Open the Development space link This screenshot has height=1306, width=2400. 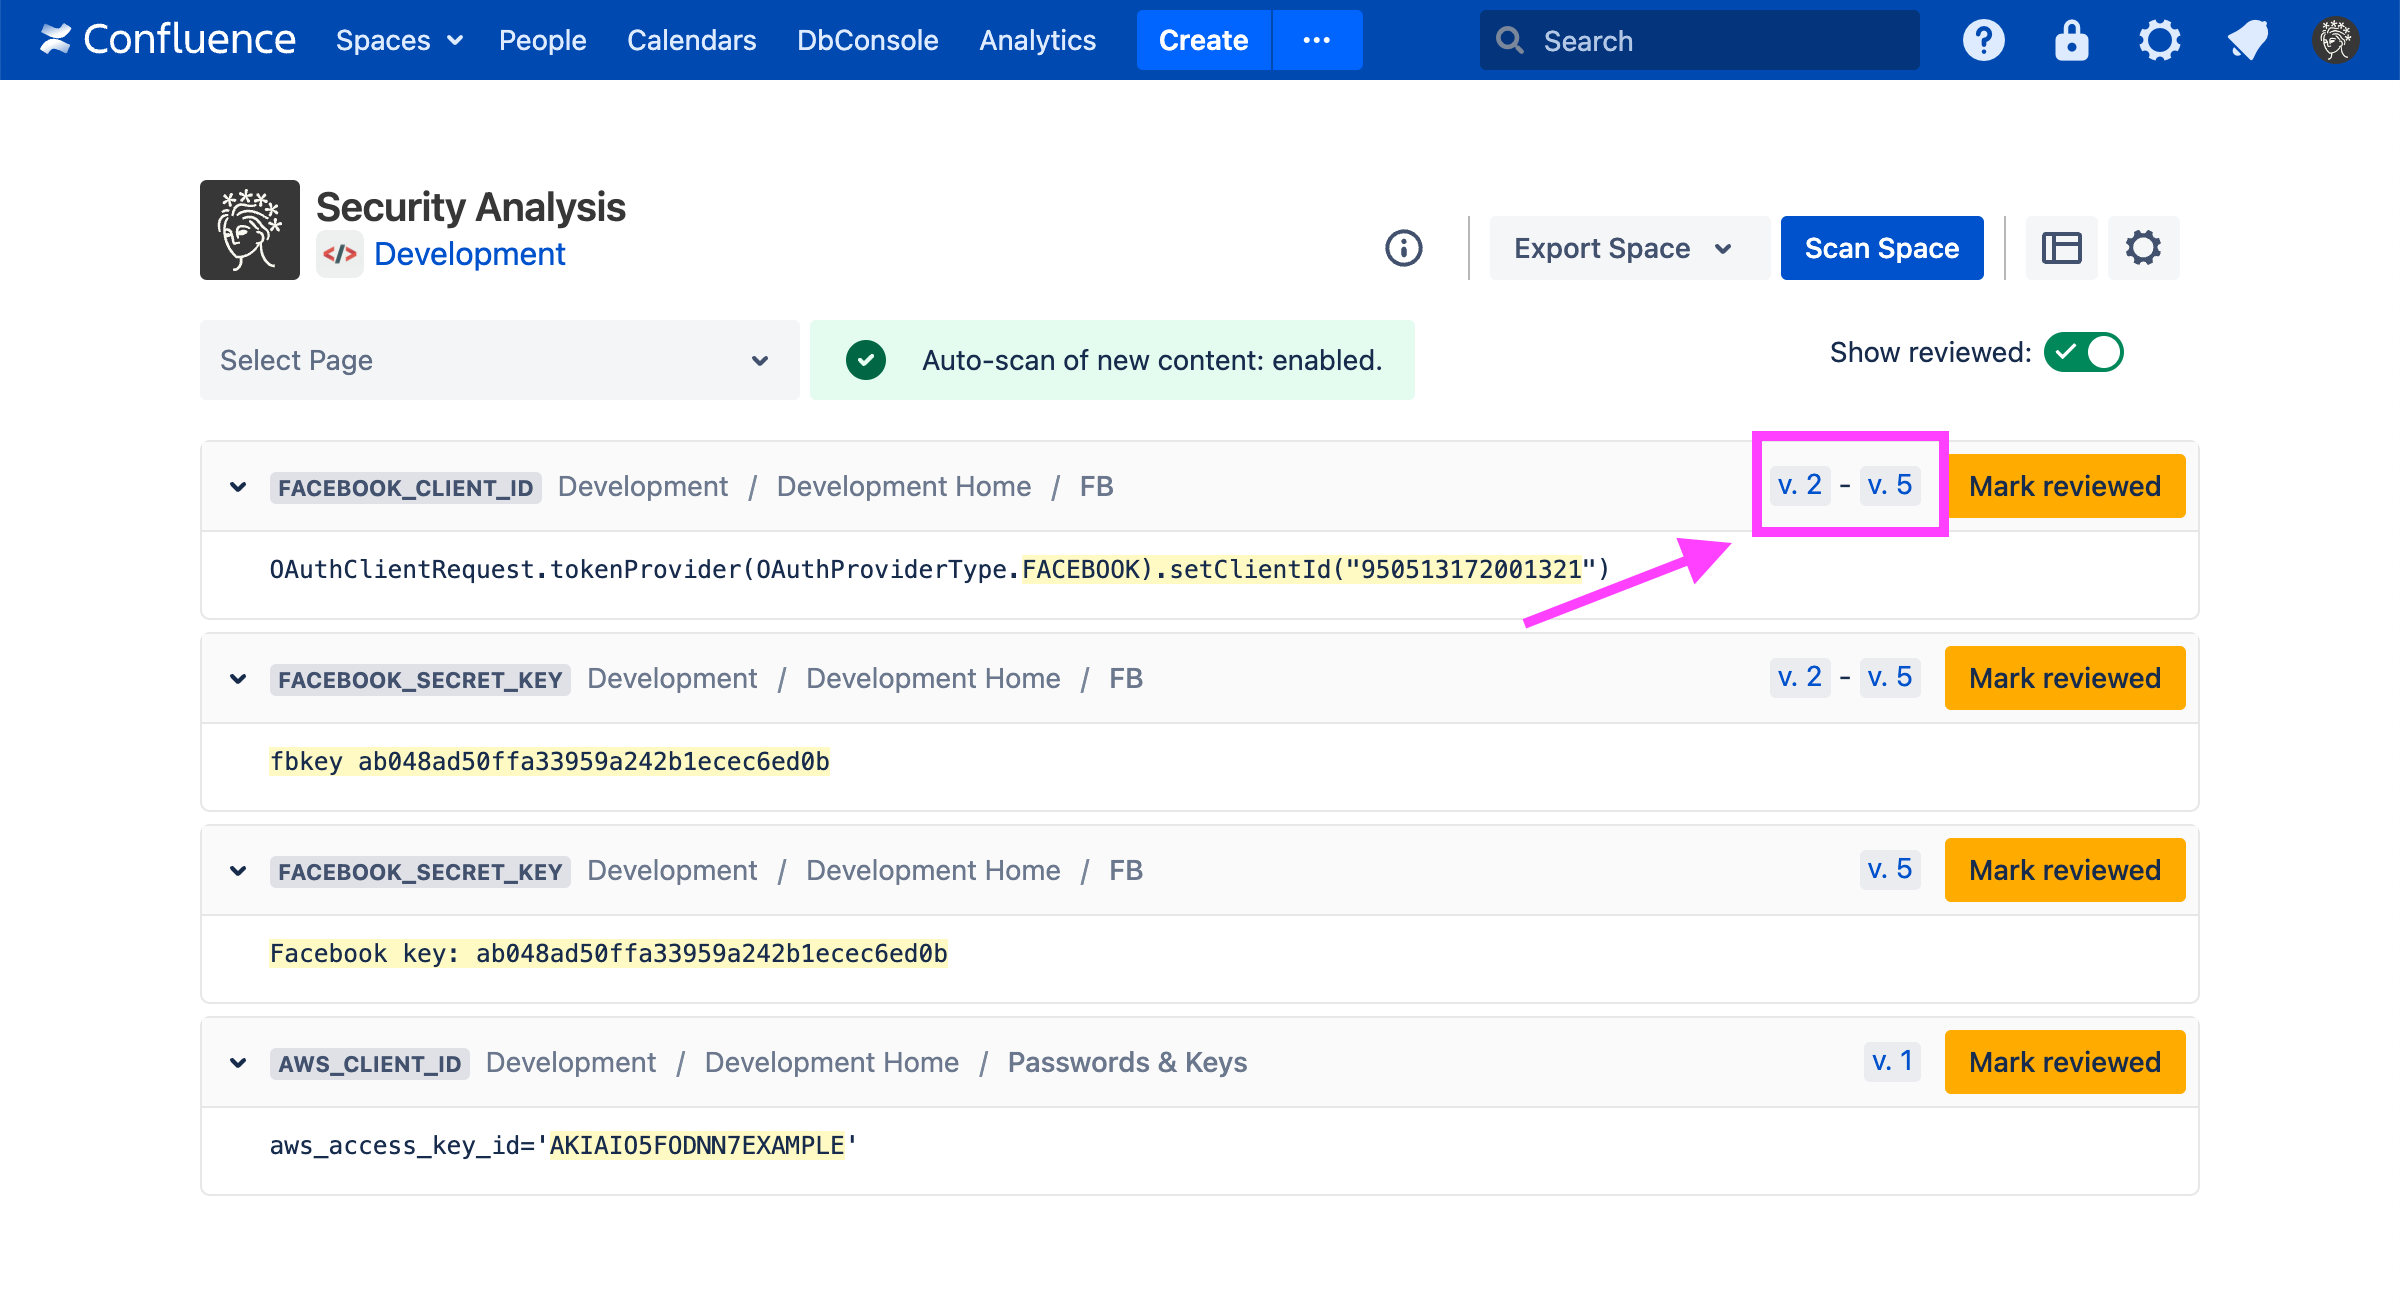click(469, 254)
